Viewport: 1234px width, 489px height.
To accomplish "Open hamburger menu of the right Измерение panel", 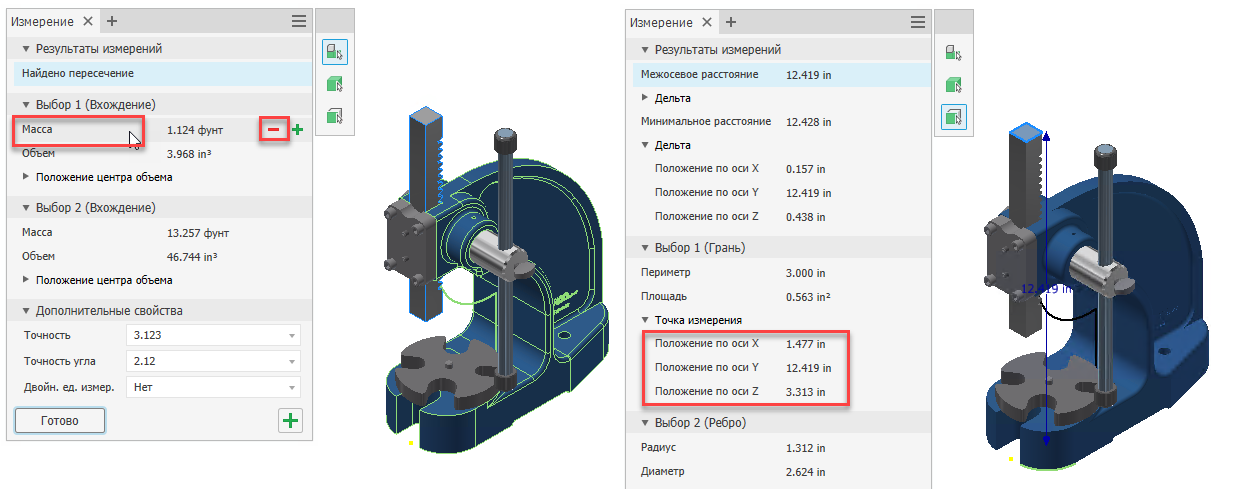I will [x=918, y=22].
